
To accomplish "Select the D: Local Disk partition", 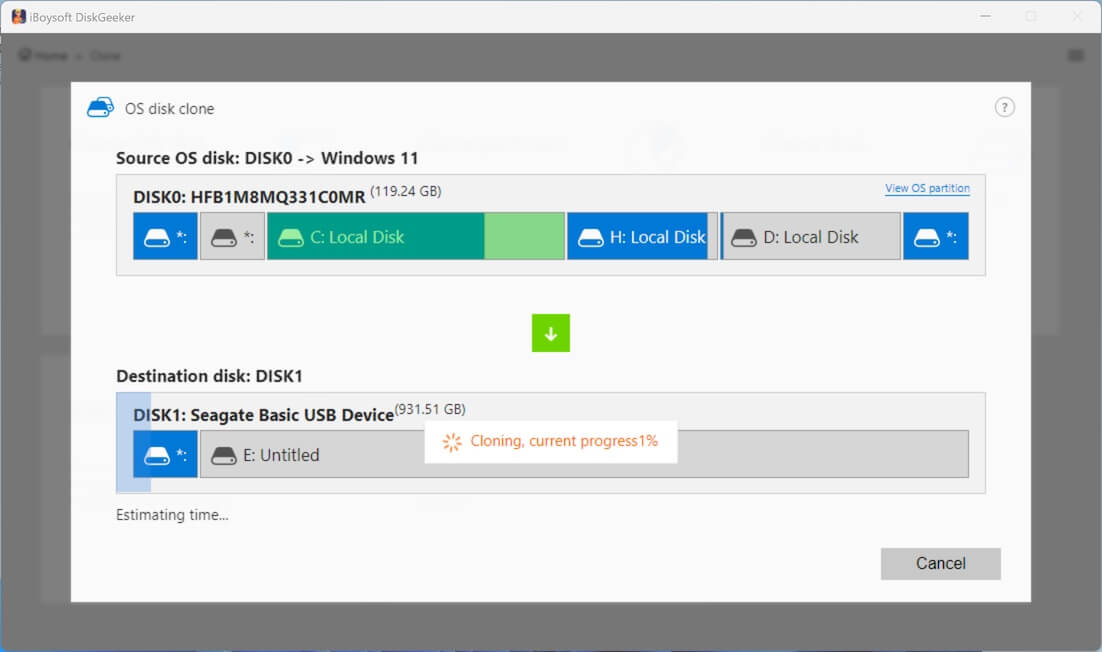I will click(x=811, y=237).
